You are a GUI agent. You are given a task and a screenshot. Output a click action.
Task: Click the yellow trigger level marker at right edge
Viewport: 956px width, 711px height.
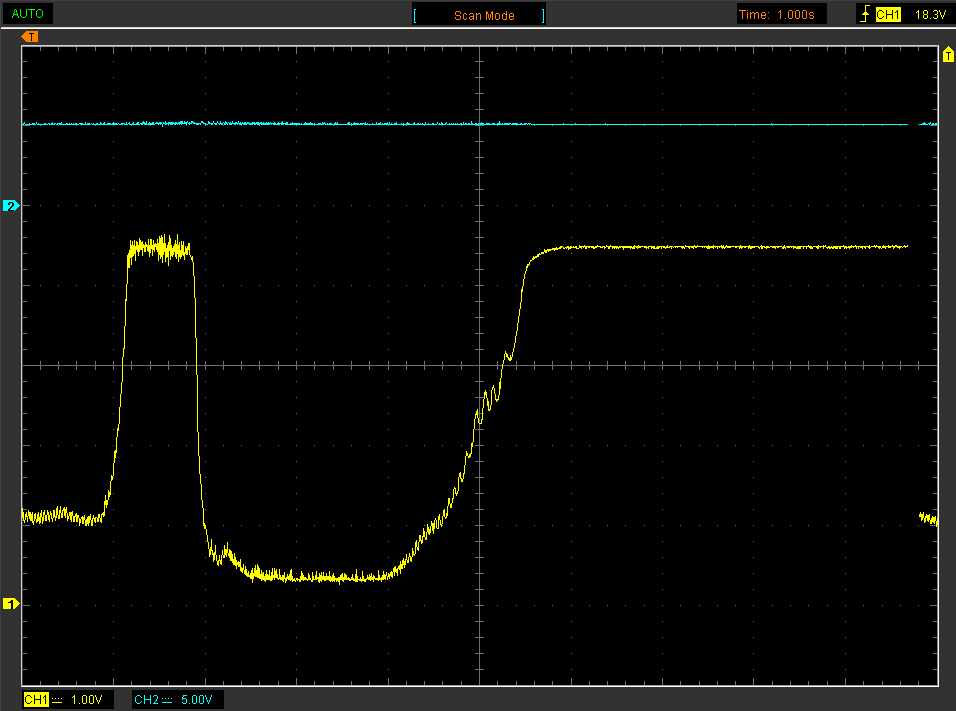(947, 55)
